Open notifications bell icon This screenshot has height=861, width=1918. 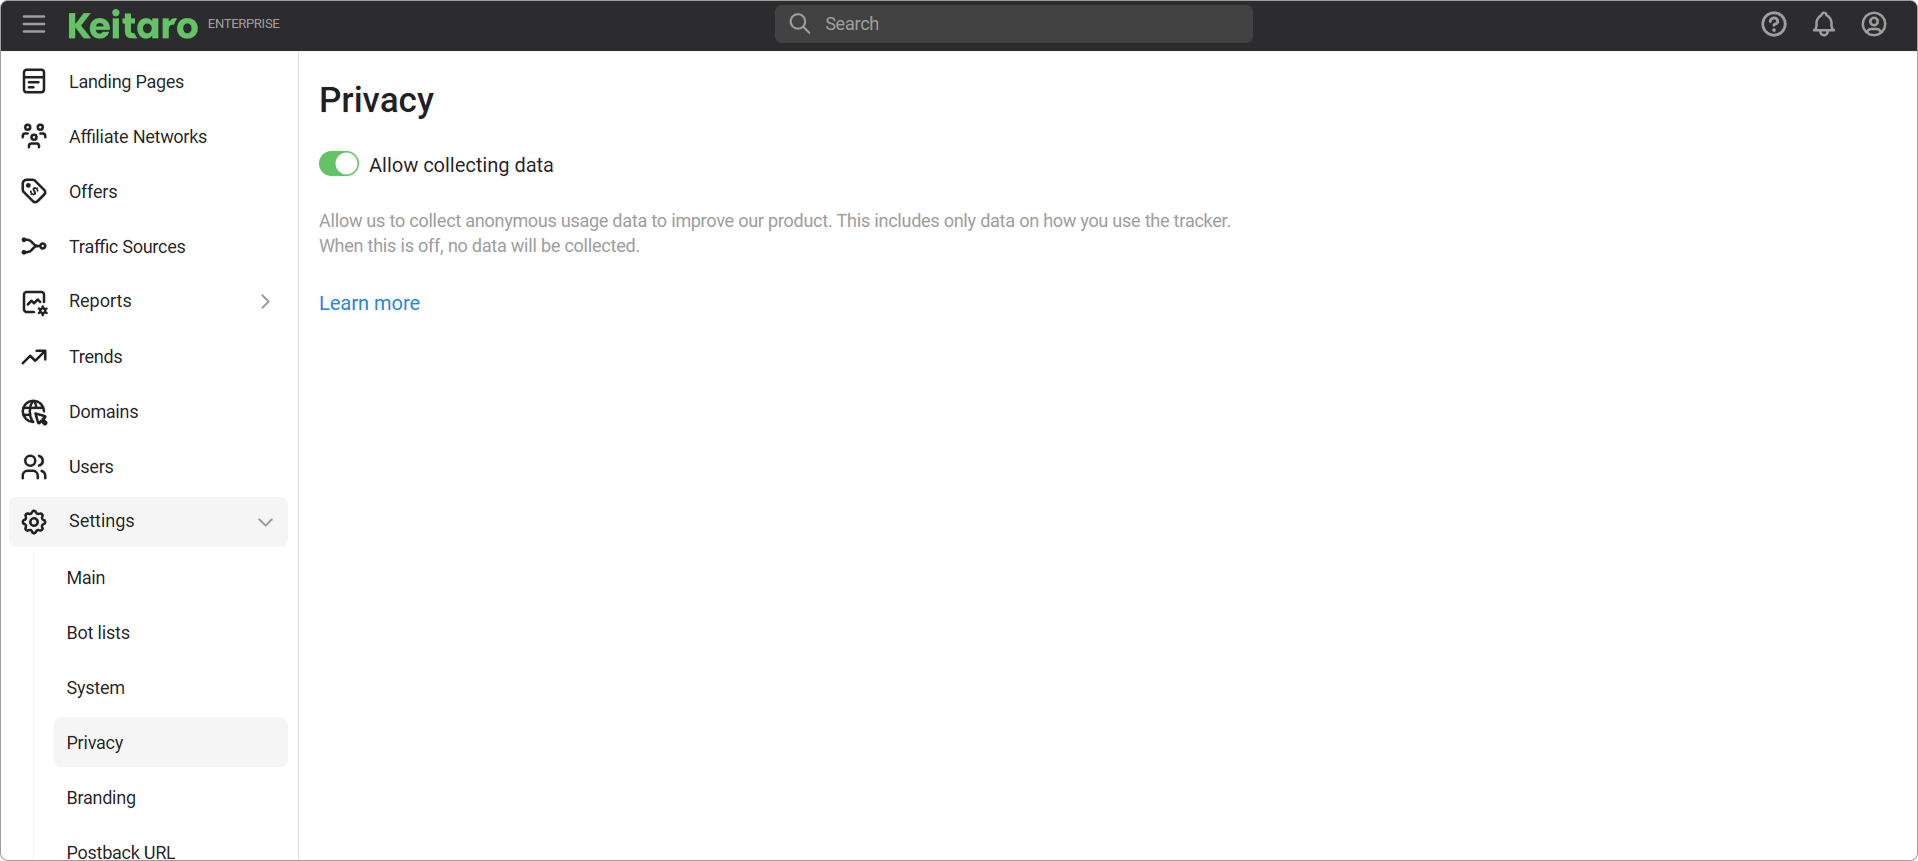[x=1823, y=24]
